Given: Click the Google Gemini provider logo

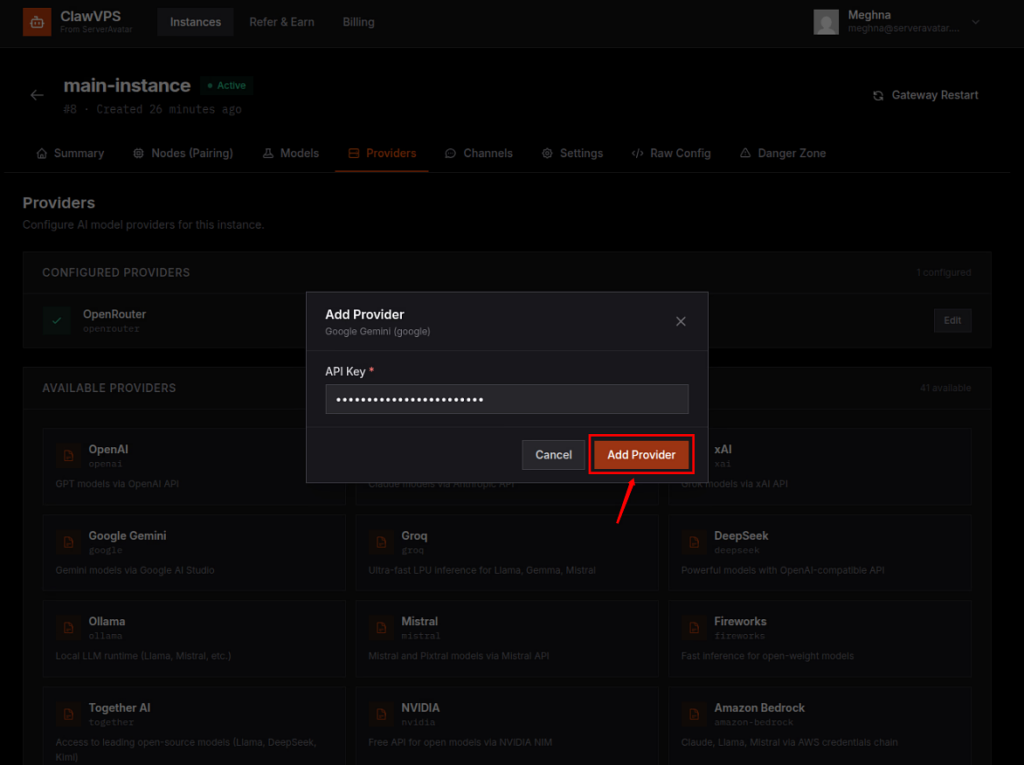Looking at the screenshot, I should 67,543.
